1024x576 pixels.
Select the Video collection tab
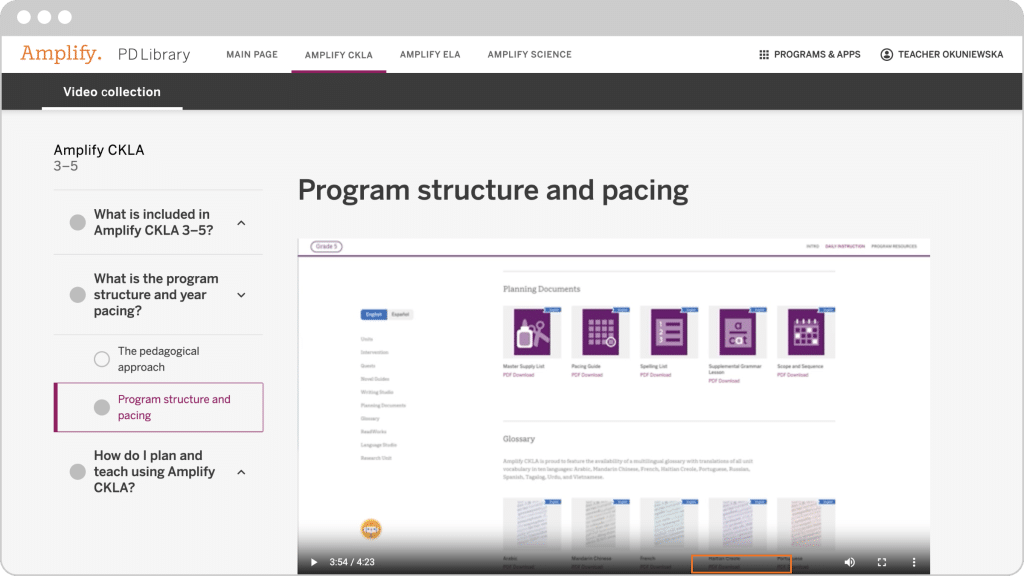pyautogui.click(x=112, y=92)
